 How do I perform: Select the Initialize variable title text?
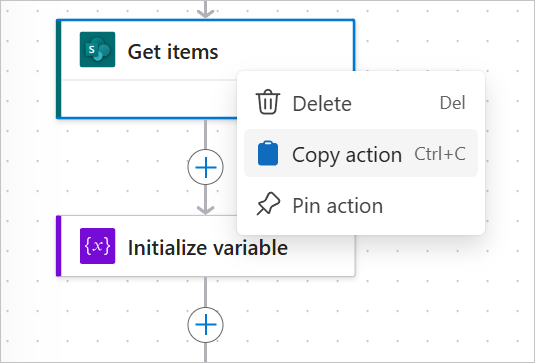coord(207,248)
